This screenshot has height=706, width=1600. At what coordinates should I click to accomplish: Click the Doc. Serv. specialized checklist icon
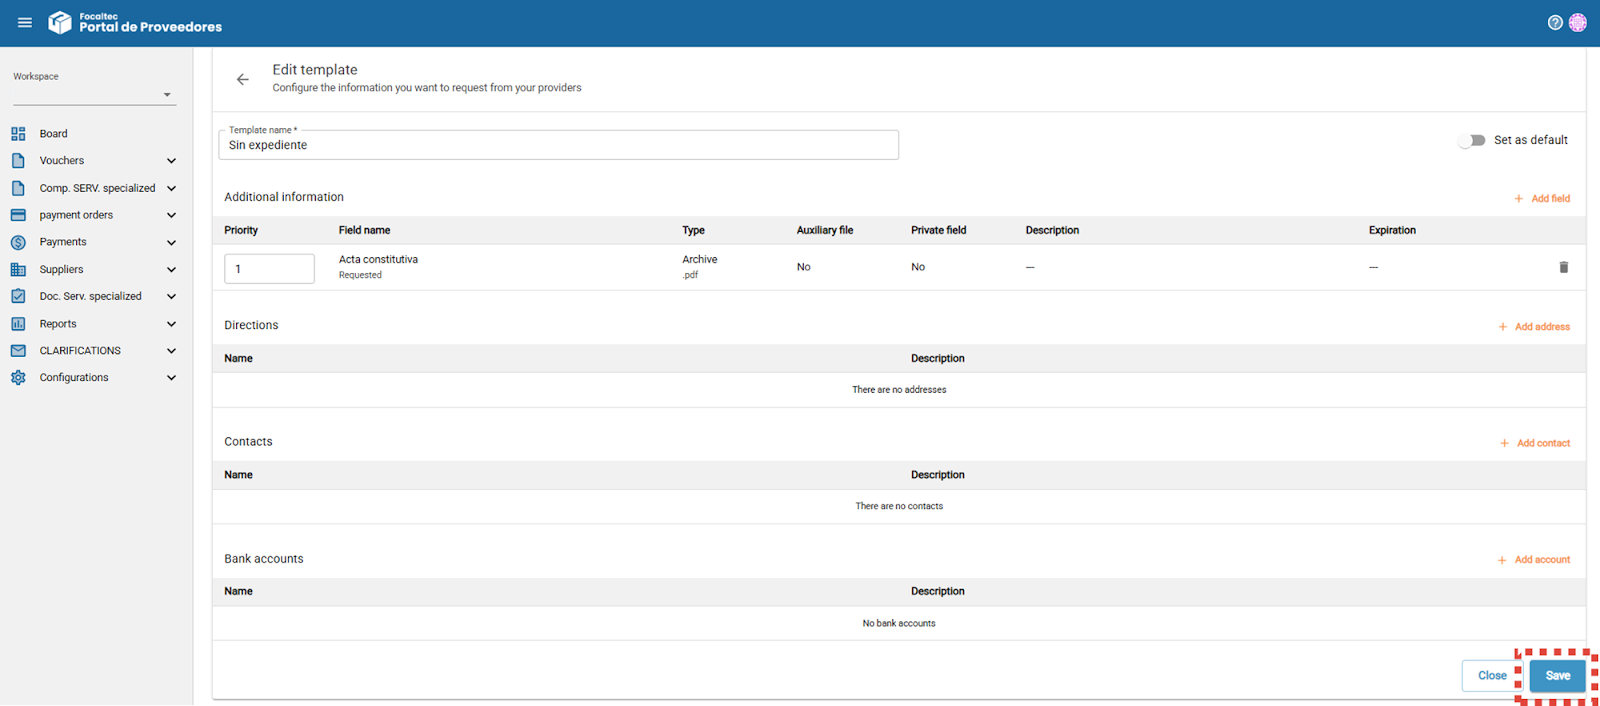point(18,296)
